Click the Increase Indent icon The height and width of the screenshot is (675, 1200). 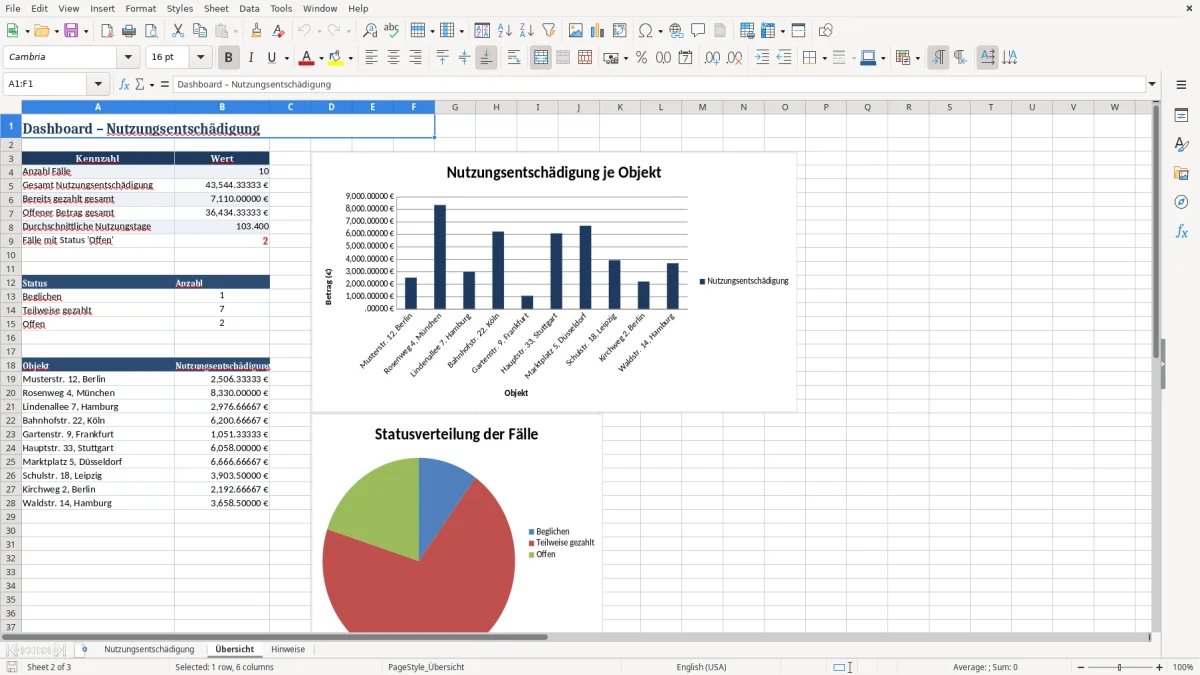coord(762,58)
